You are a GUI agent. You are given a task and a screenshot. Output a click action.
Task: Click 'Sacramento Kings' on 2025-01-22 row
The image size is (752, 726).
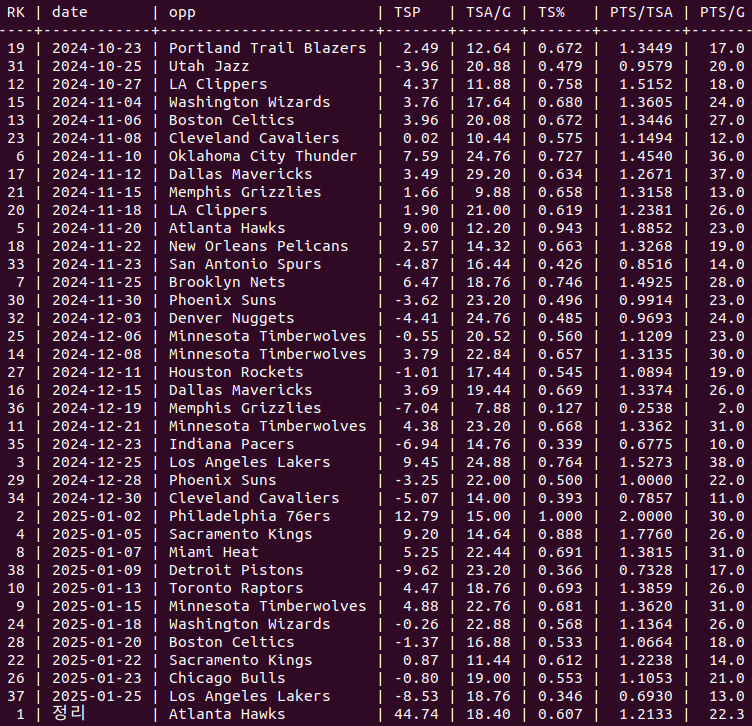pos(240,660)
